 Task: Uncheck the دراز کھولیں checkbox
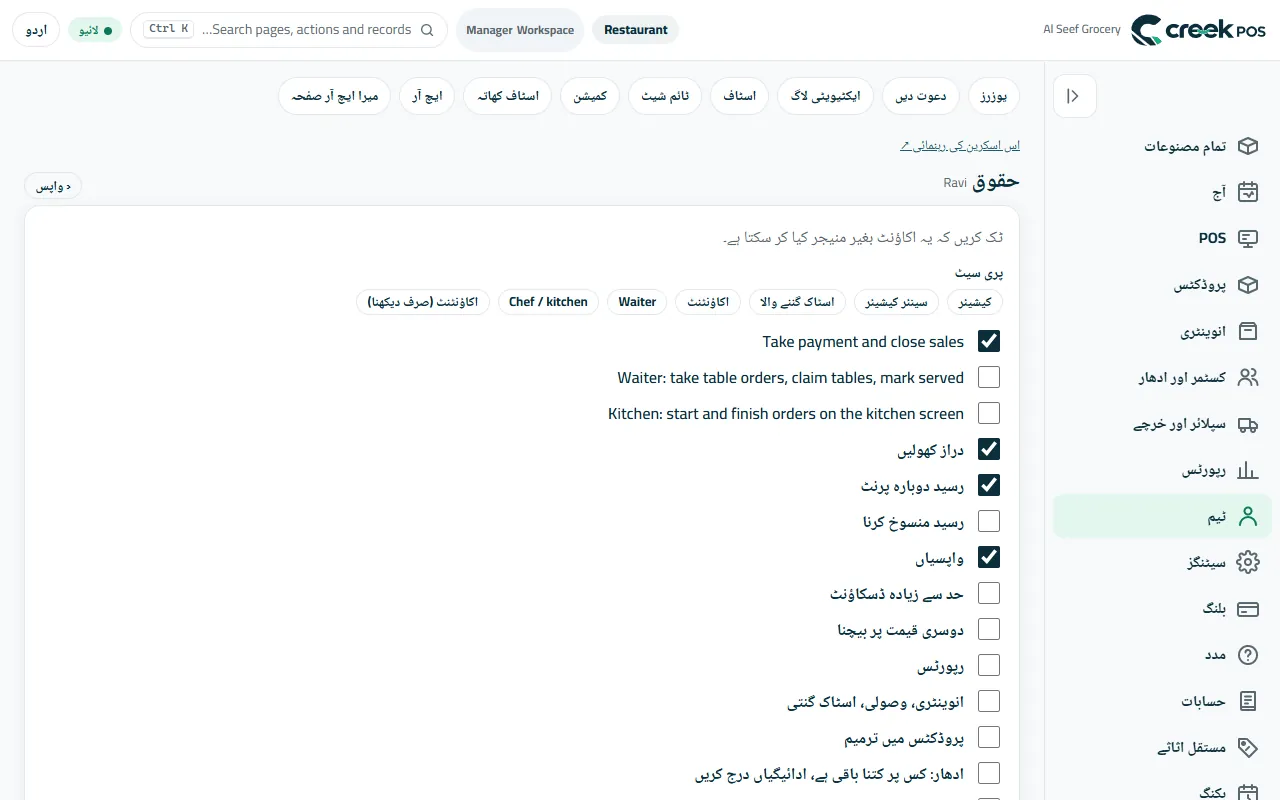(989, 449)
